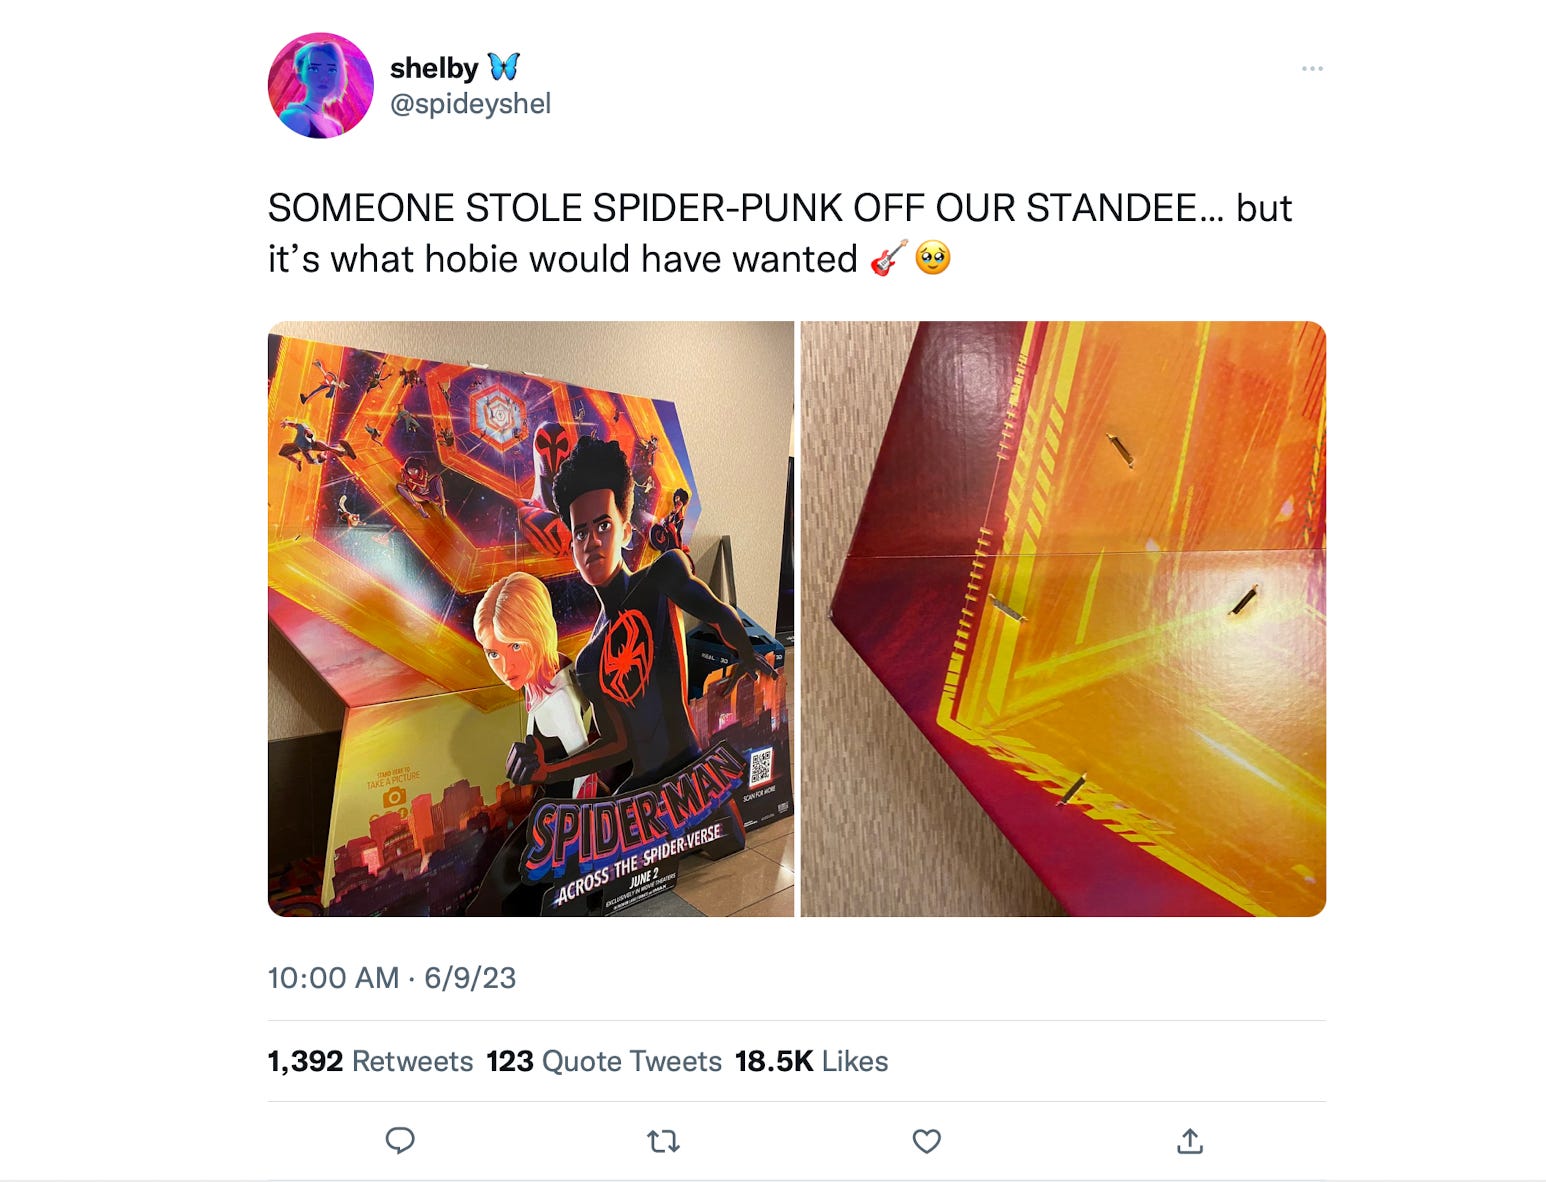Click the reply speech bubble icon
The image size is (1546, 1182).
click(400, 1140)
